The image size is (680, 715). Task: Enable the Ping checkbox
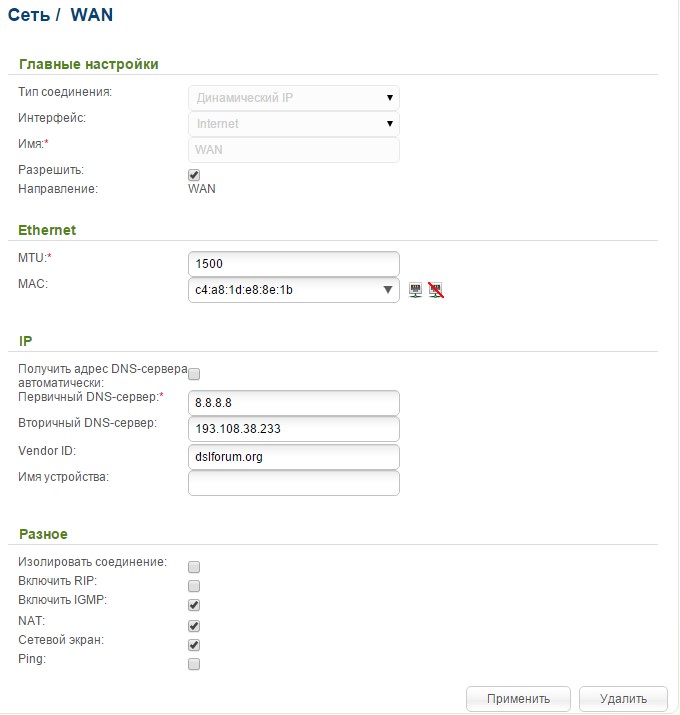(194, 664)
